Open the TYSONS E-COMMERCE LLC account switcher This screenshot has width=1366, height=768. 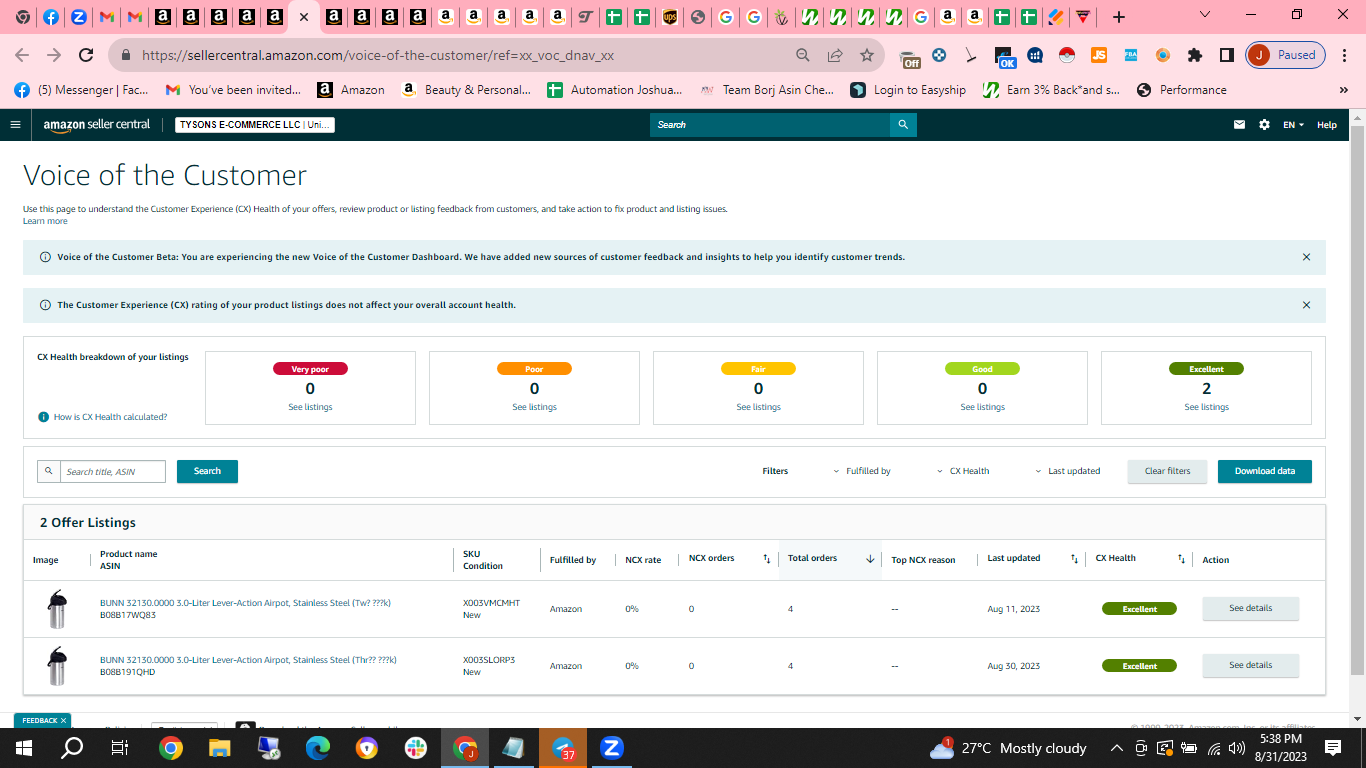coord(255,125)
